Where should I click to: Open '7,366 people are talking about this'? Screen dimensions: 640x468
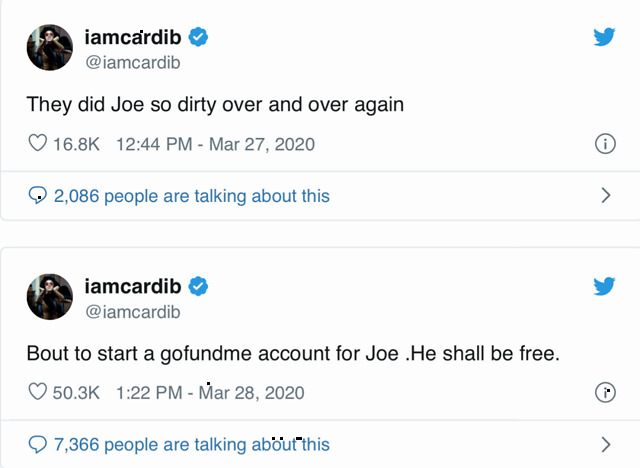[191, 444]
